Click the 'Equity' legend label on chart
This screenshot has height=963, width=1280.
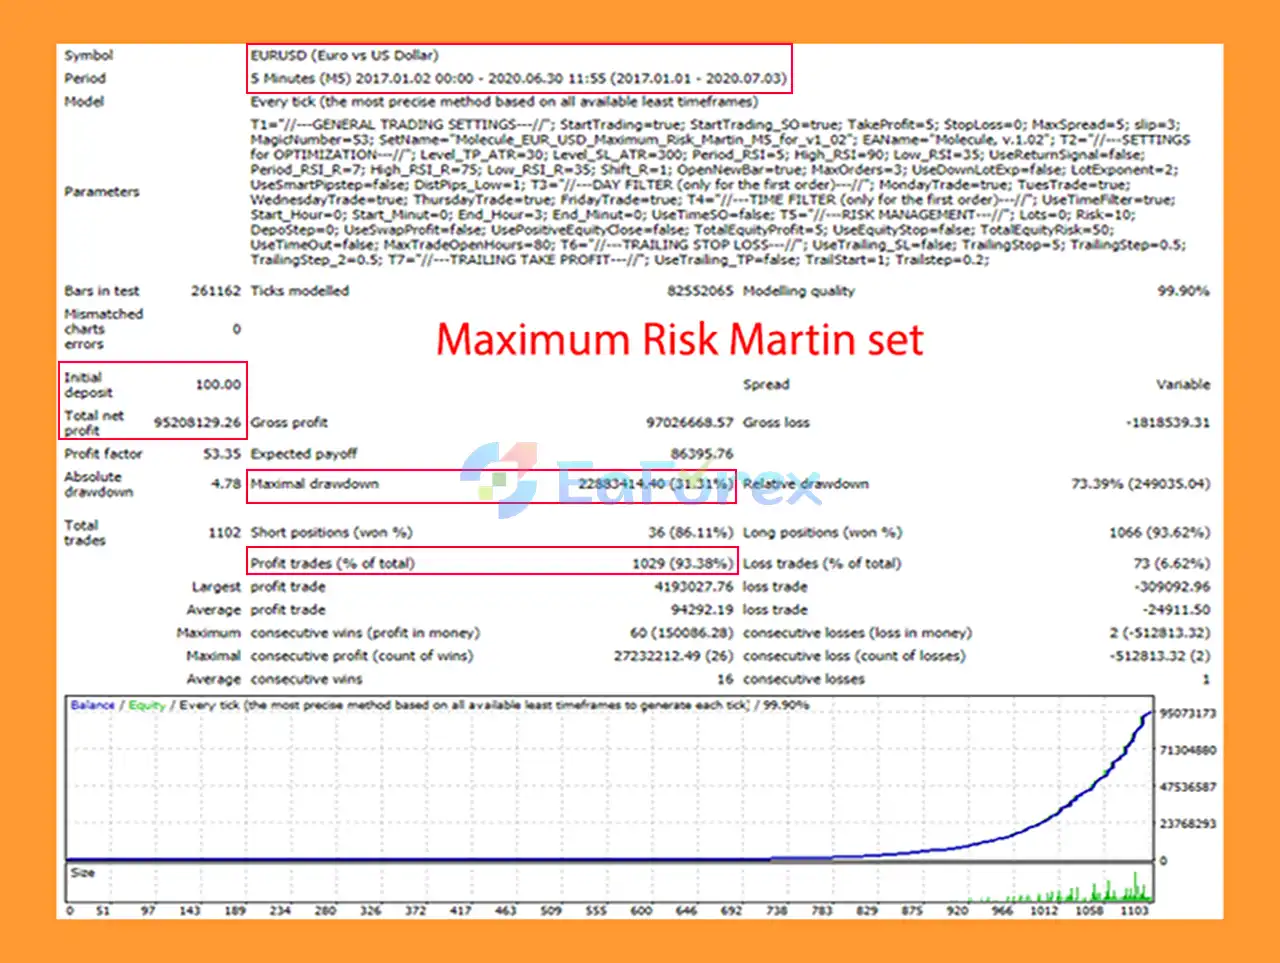pos(146,705)
